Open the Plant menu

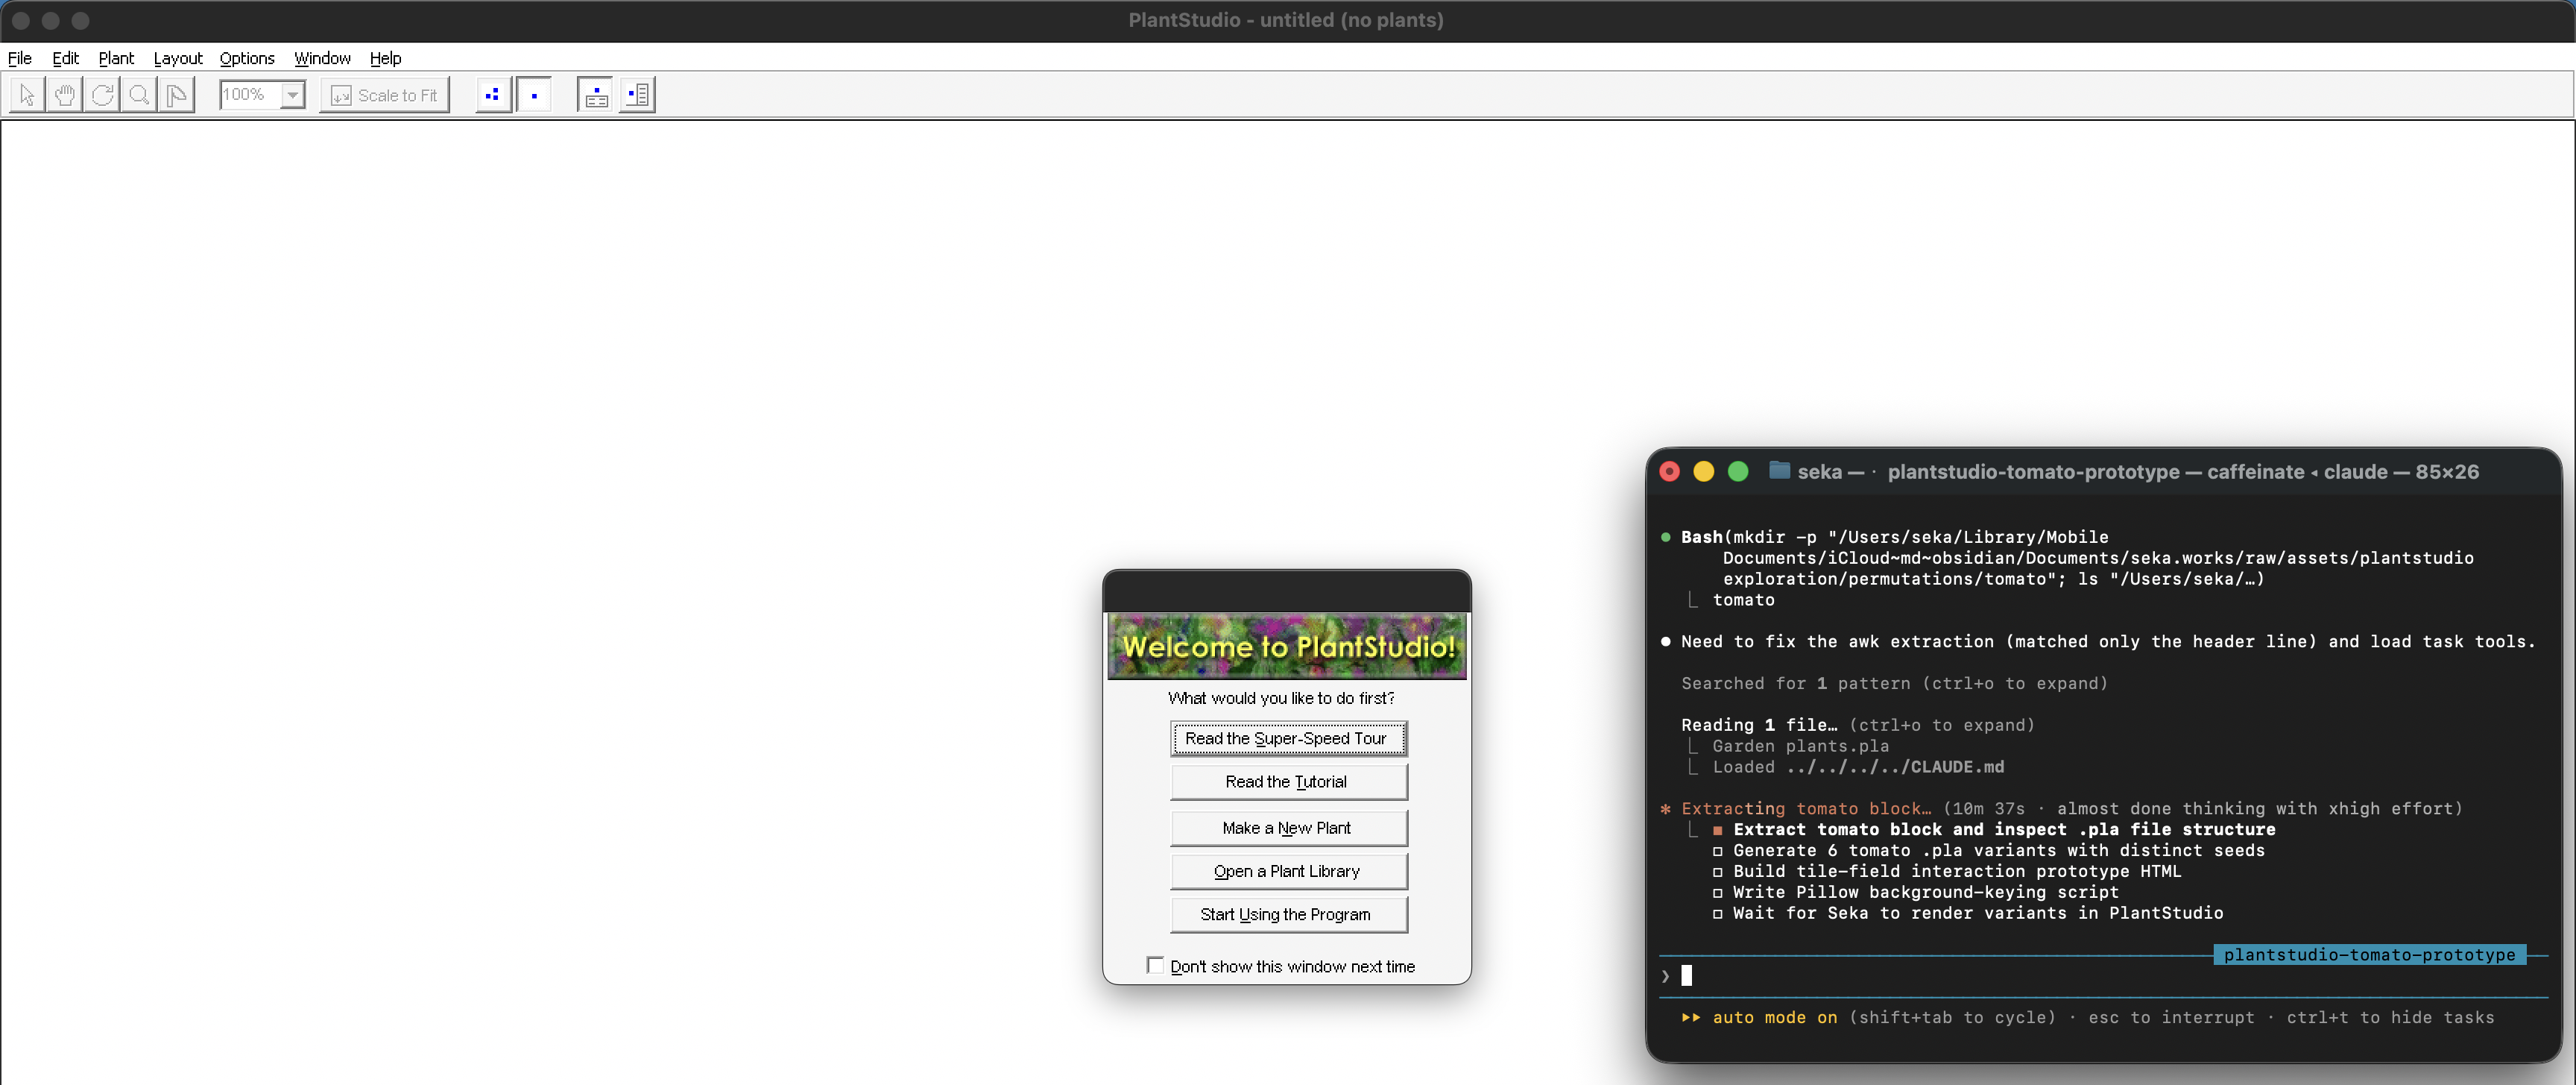tap(116, 58)
